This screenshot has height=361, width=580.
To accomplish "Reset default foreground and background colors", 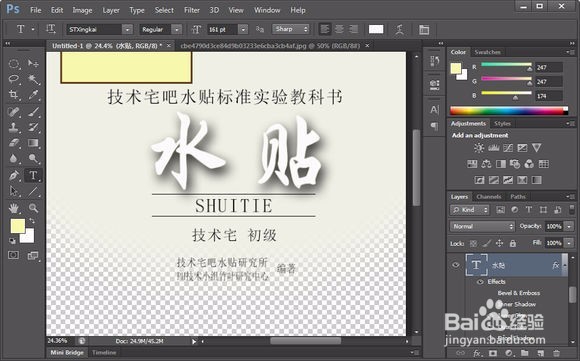I will (x=13, y=241).
